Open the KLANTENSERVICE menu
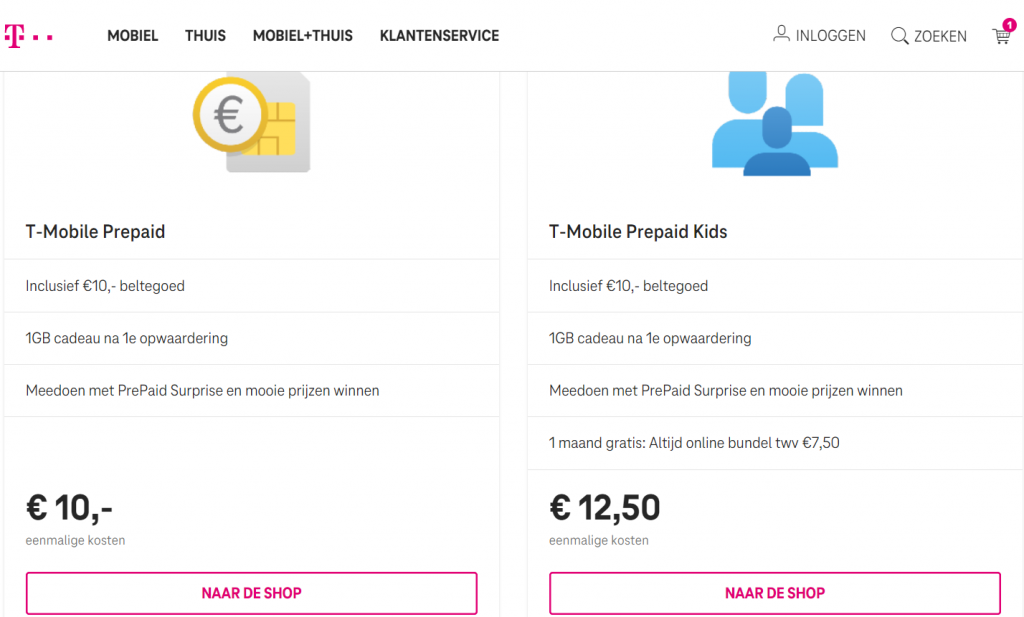The image size is (1024, 617). pyautogui.click(x=439, y=36)
